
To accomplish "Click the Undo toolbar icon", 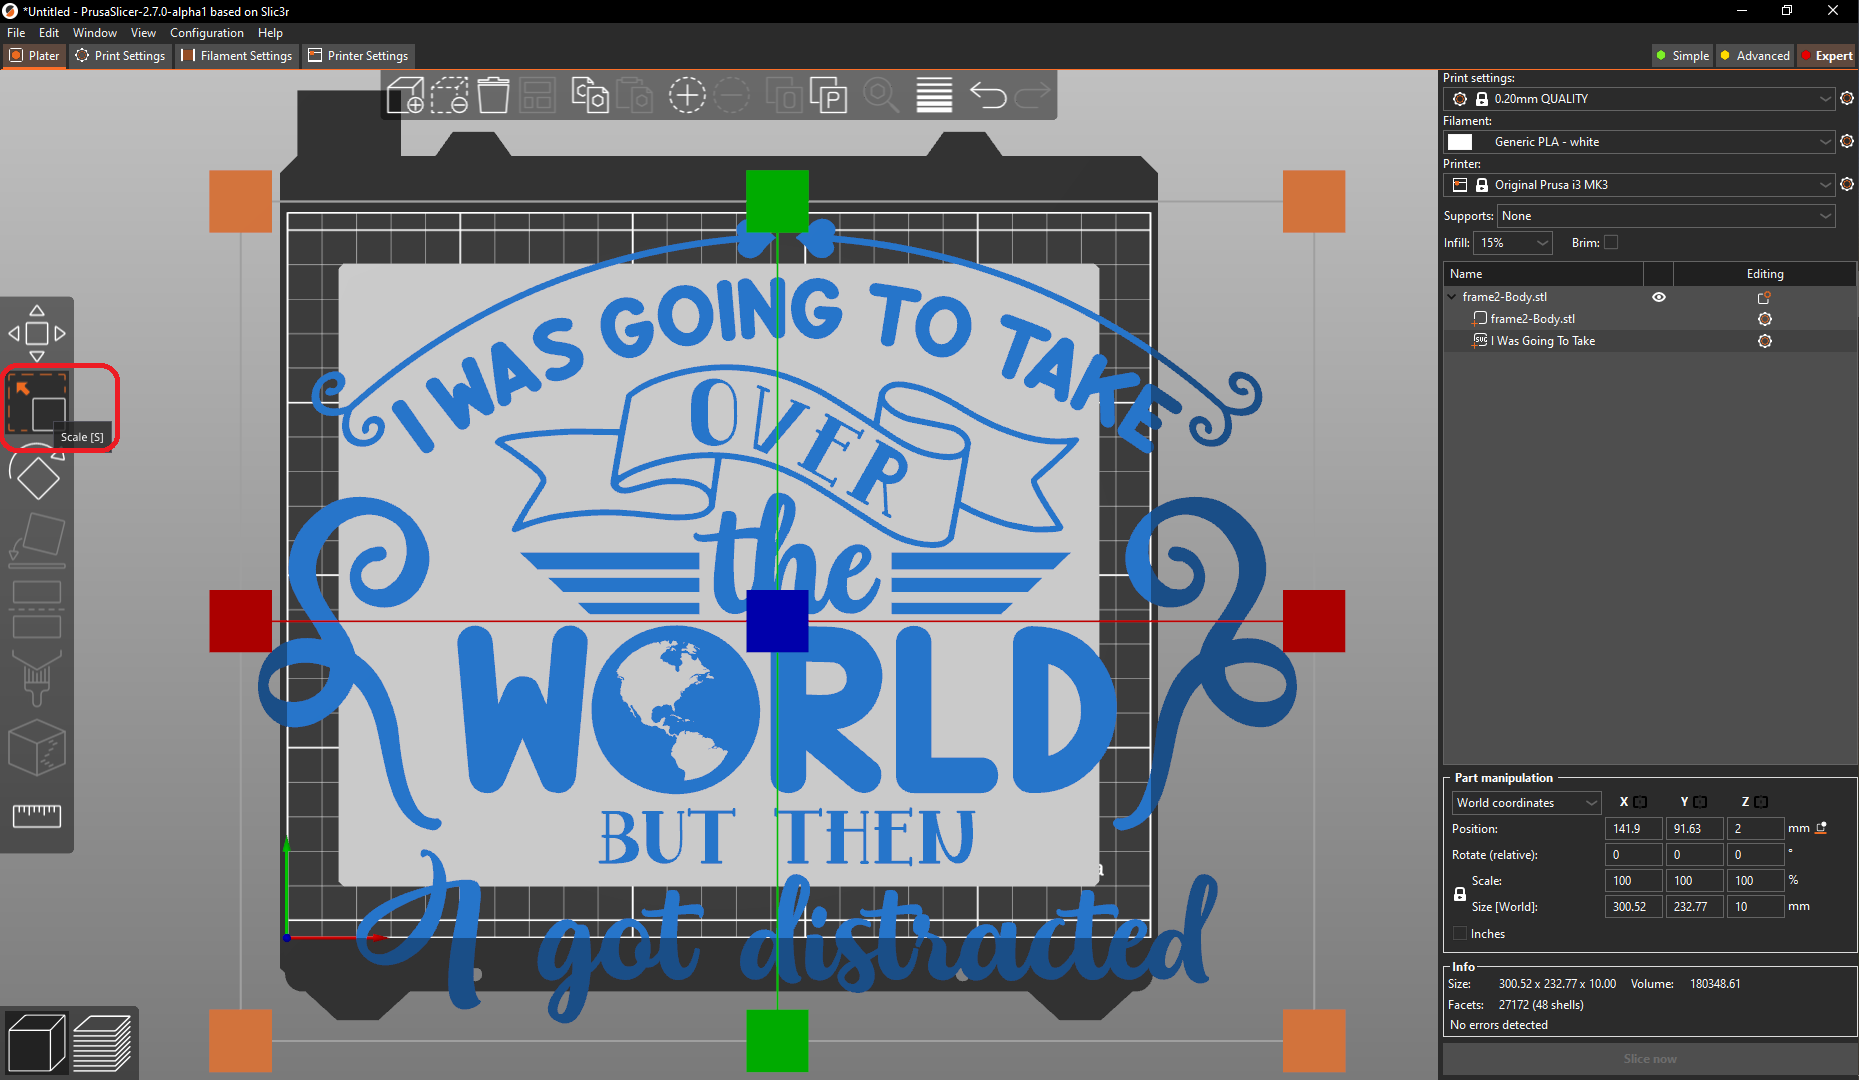I will (988, 95).
